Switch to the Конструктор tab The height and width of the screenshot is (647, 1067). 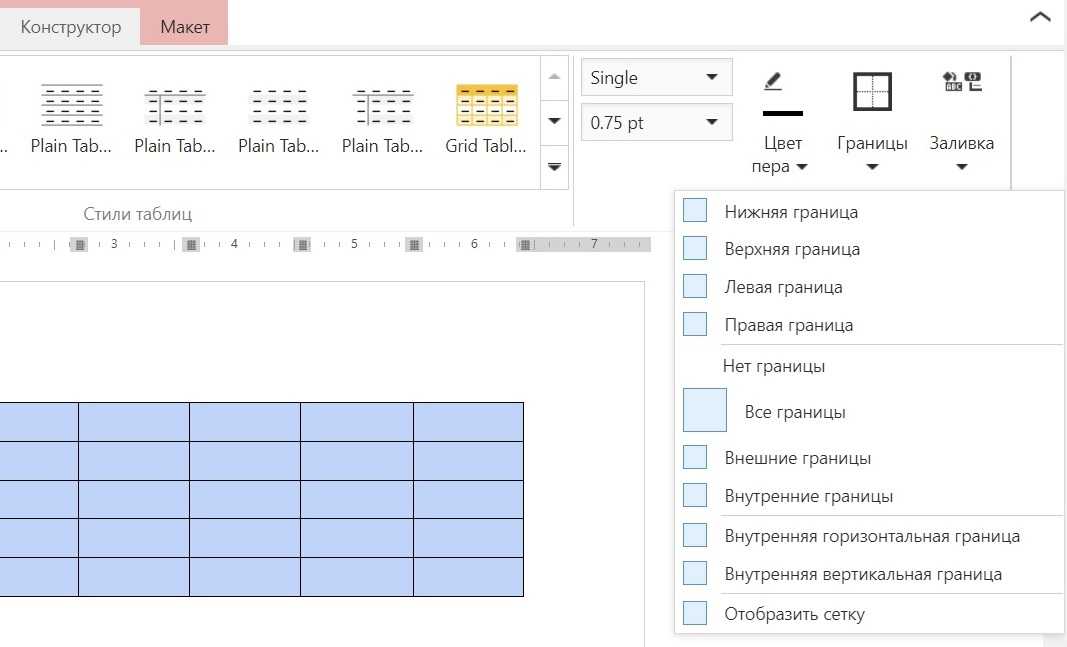tap(71, 27)
